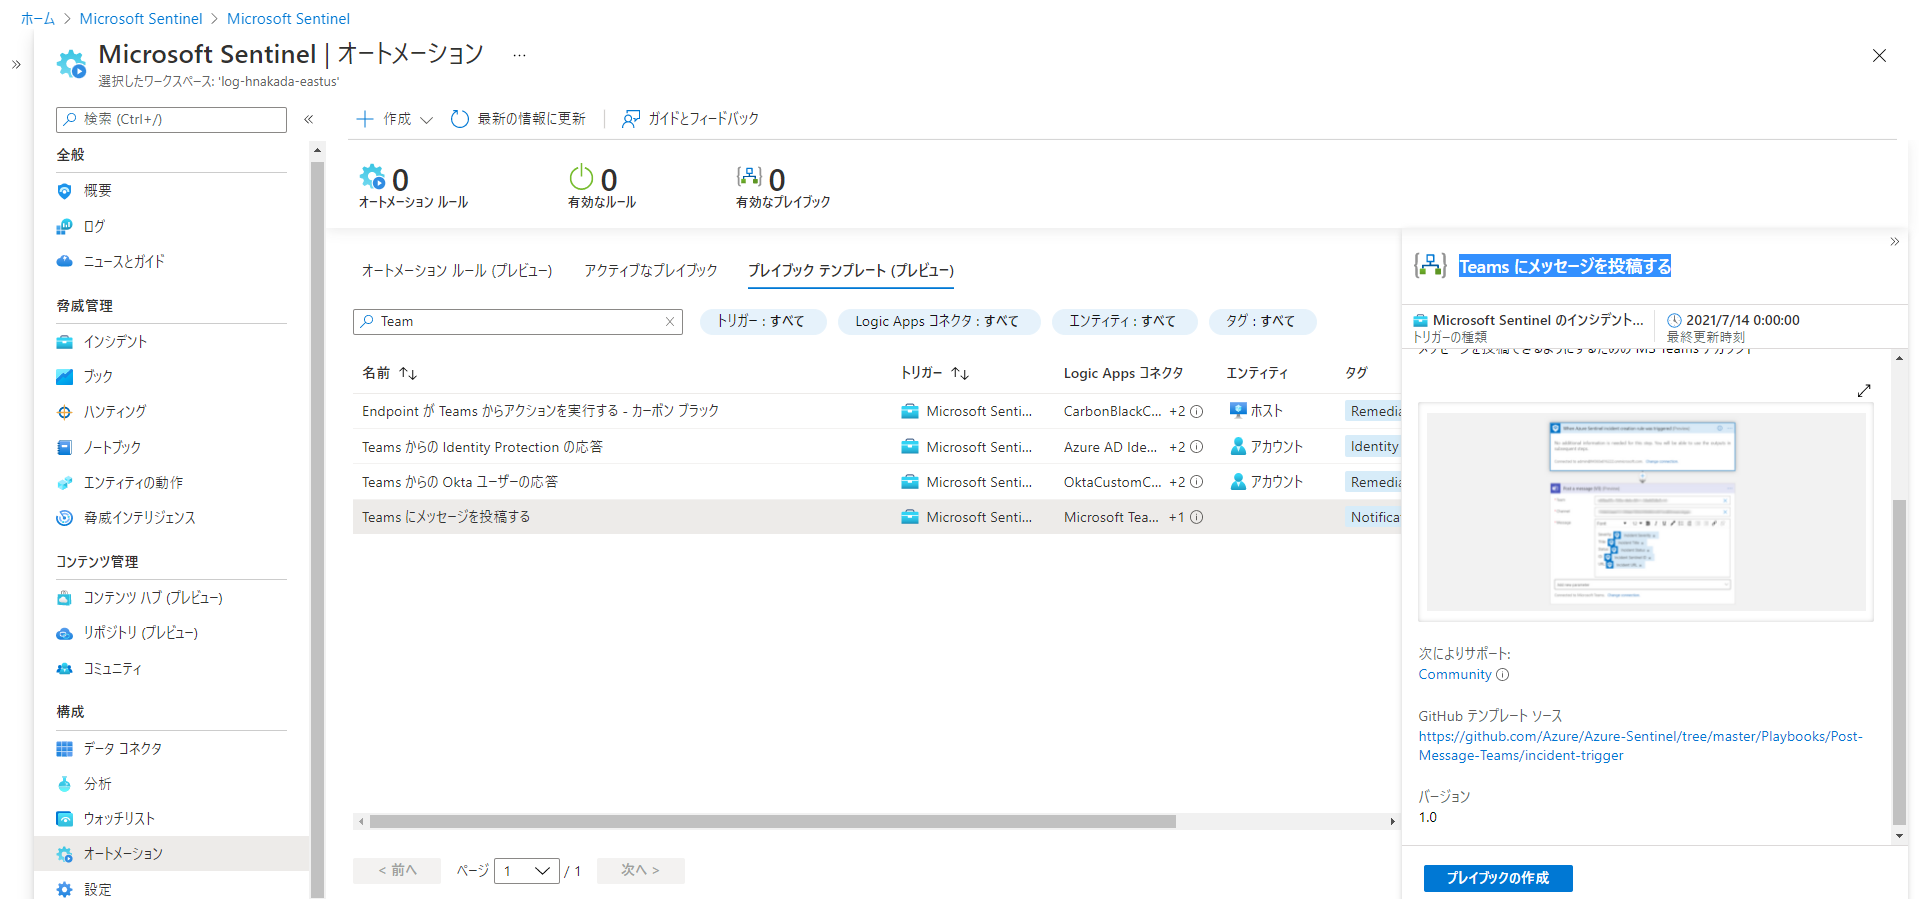Open コンテンツ ハブ (プレビュー)
1919x899 pixels.
[x=153, y=598]
